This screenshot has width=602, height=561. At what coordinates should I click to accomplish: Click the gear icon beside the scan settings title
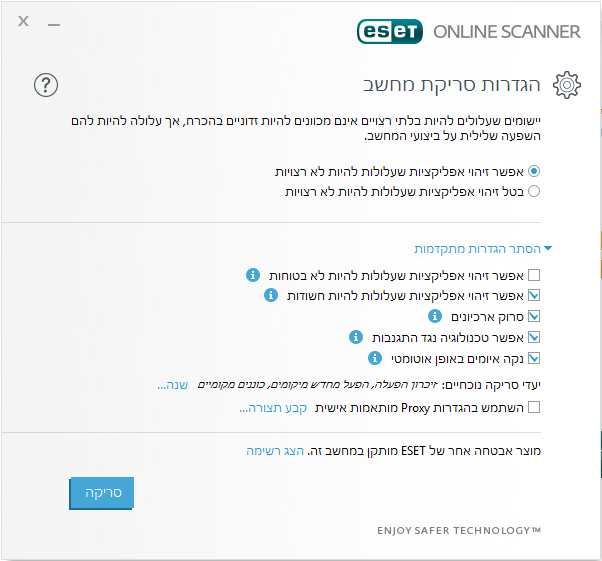[567, 85]
